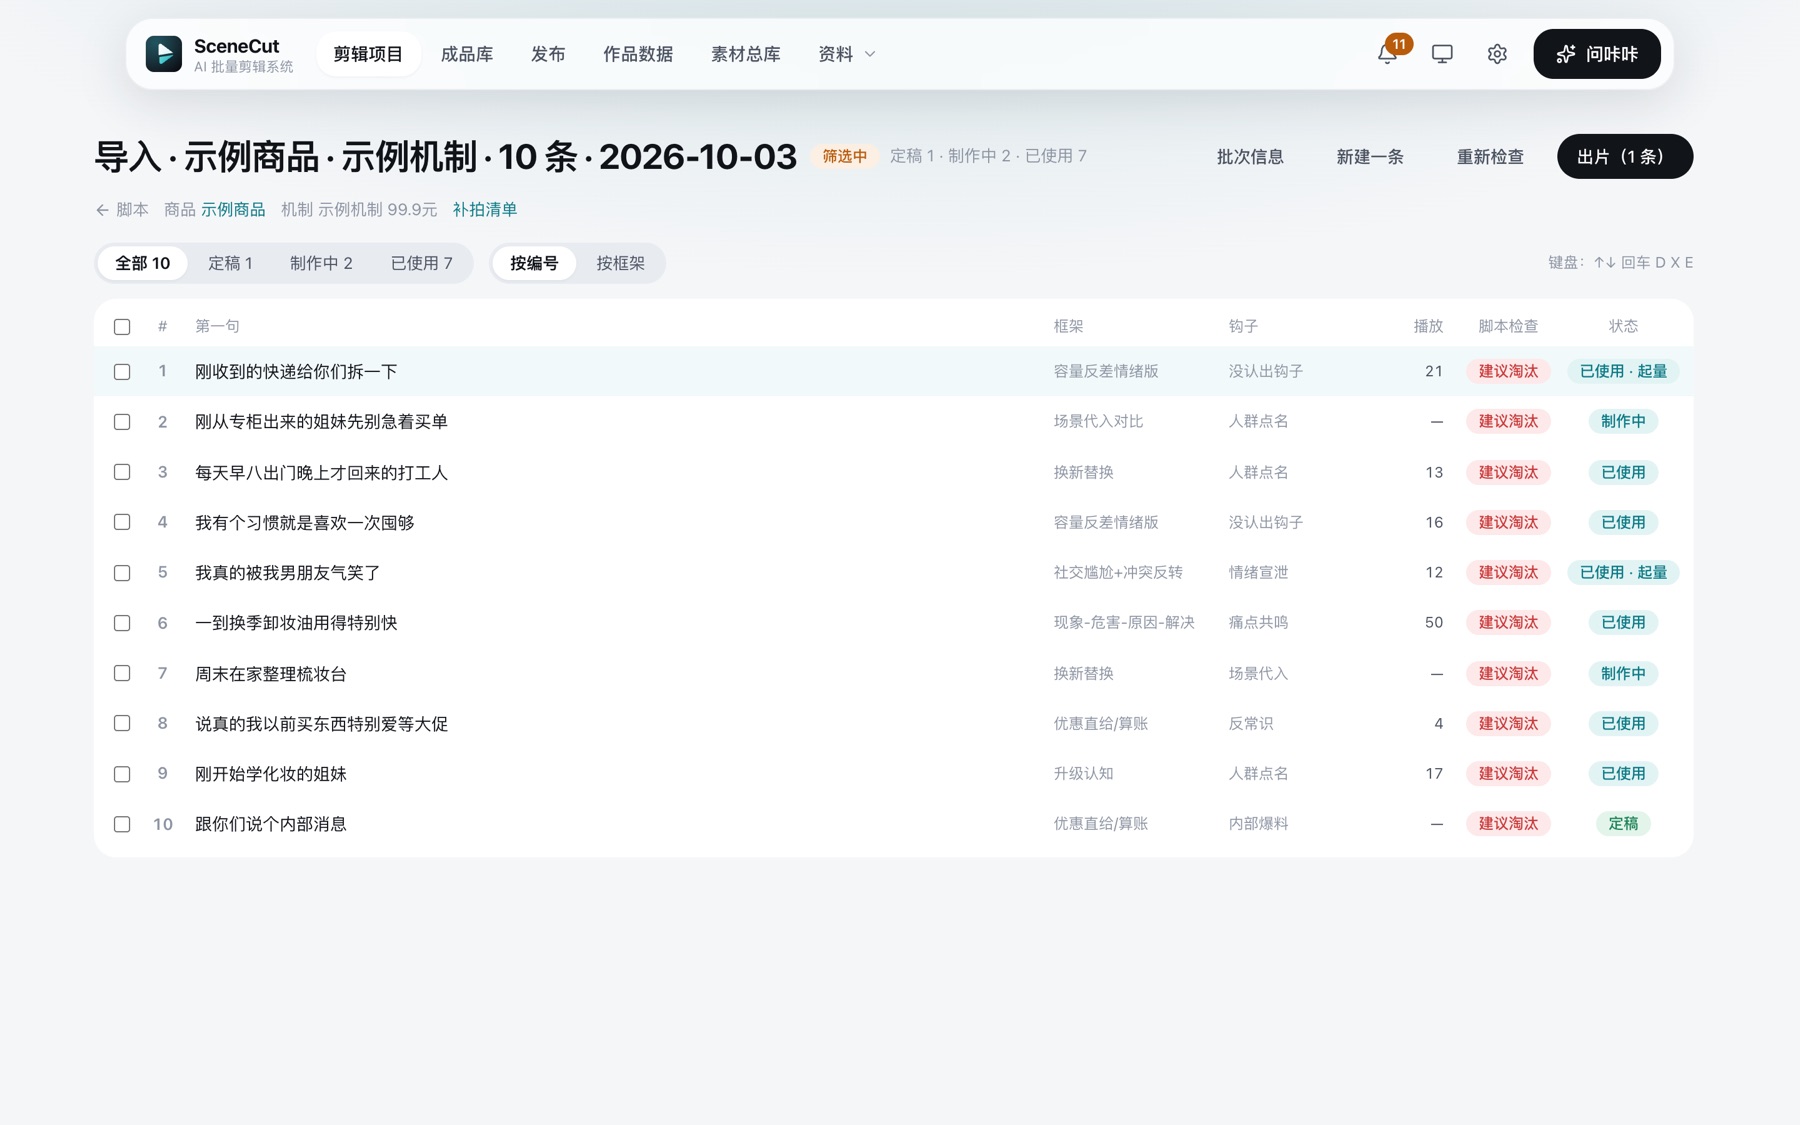The width and height of the screenshot is (1800, 1125).
Task: Click the 重新检查 button
Action: [1490, 157]
